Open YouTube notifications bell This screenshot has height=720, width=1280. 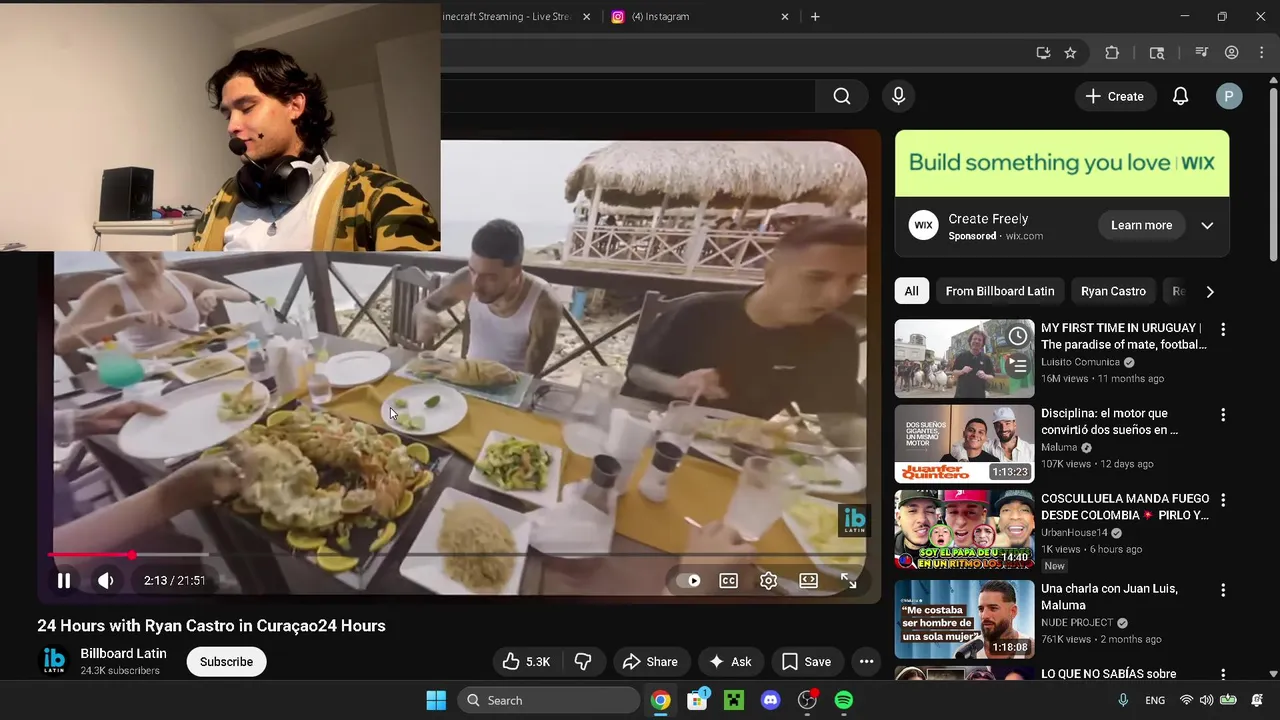coord(1180,96)
